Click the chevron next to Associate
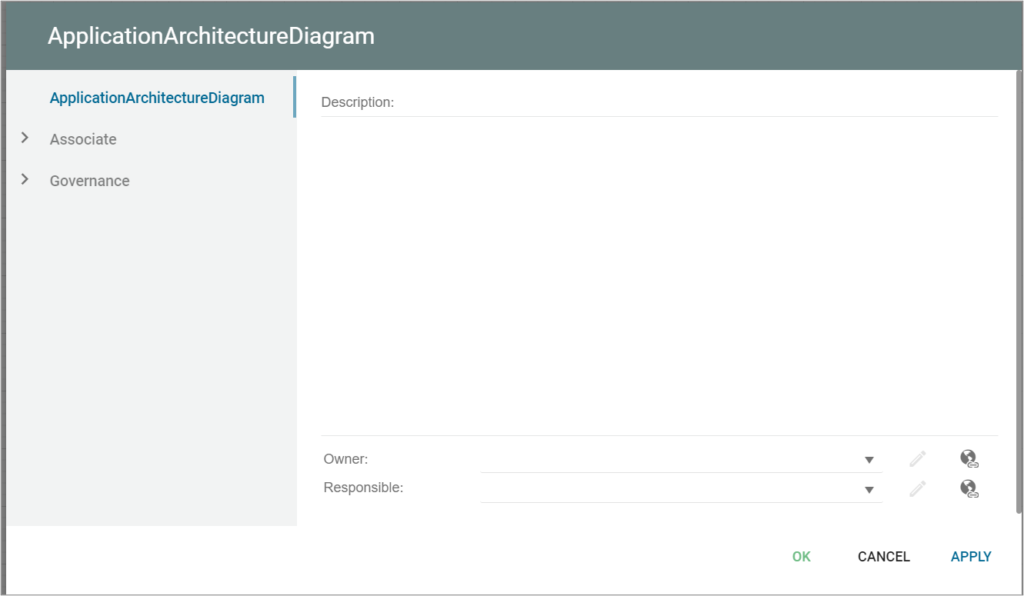The height and width of the screenshot is (596, 1024). coord(24,138)
